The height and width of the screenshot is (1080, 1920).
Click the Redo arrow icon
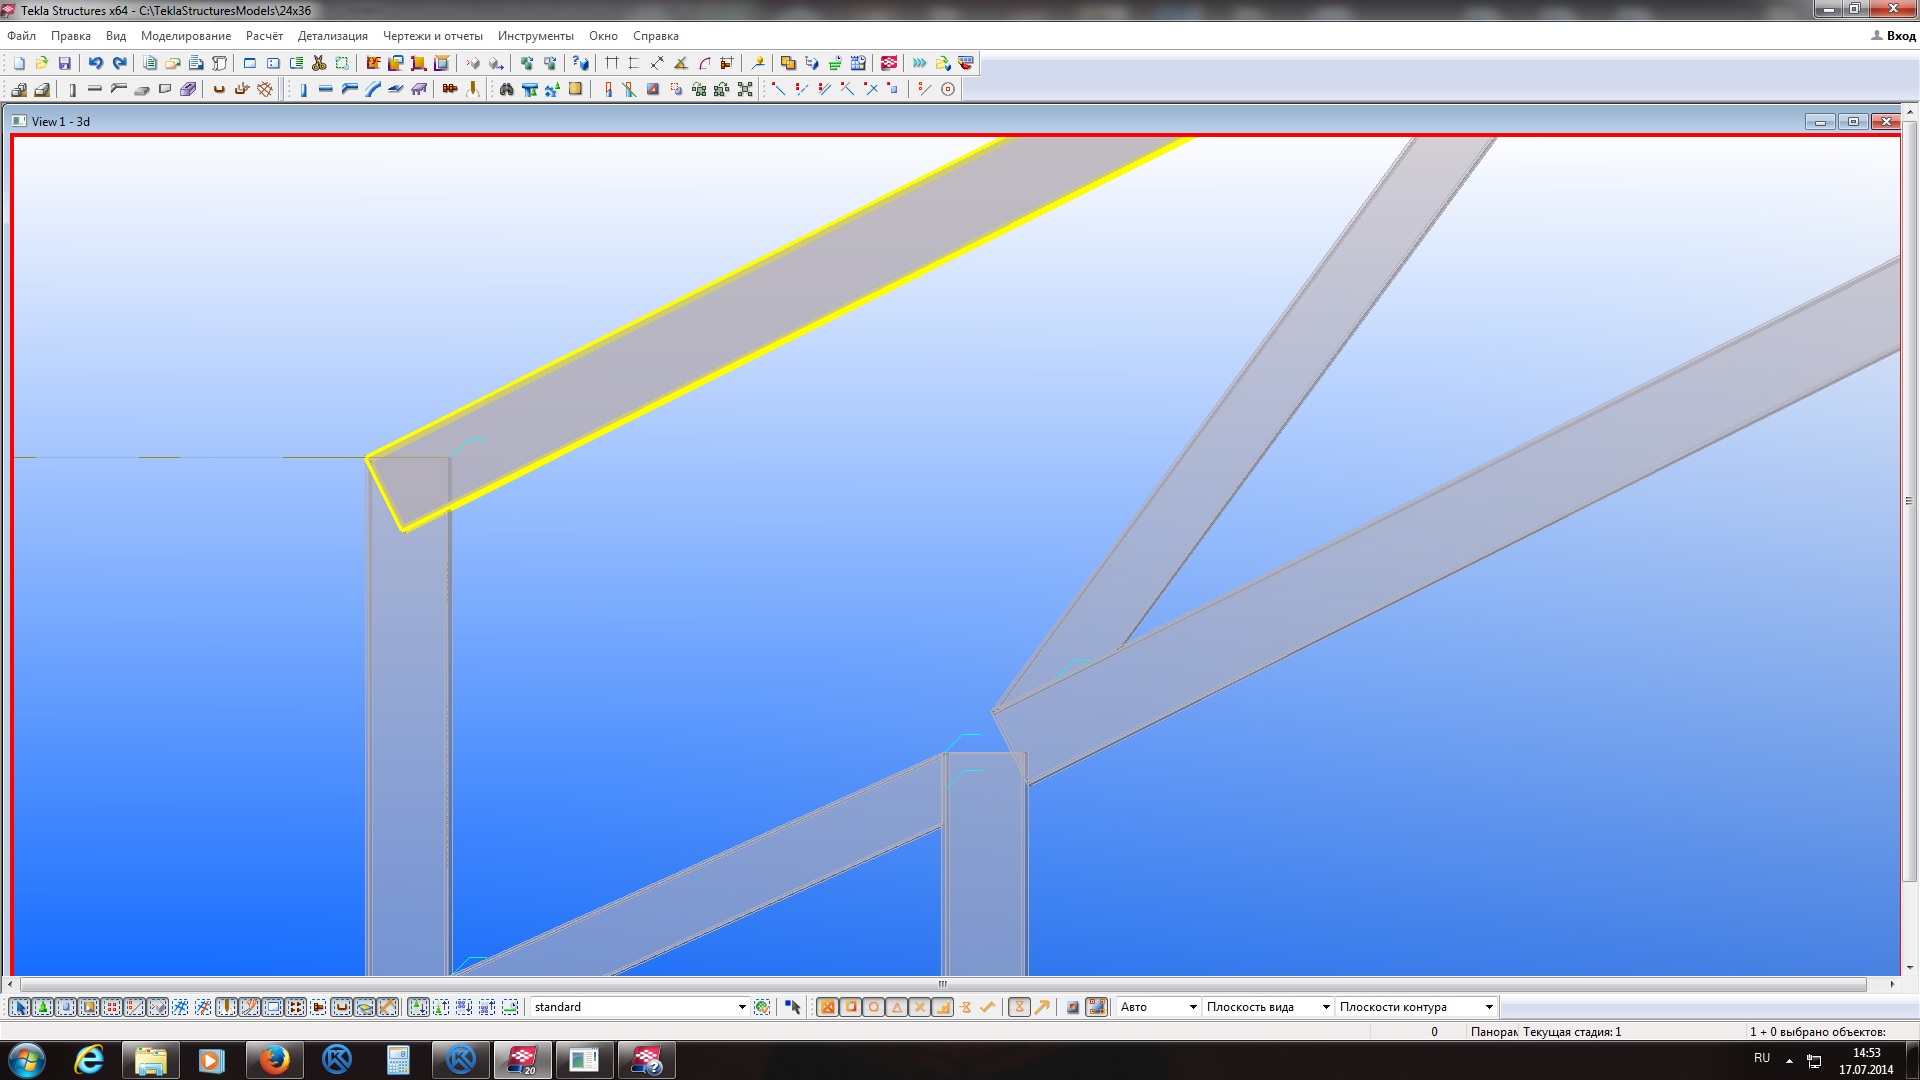click(x=119, y=63)
